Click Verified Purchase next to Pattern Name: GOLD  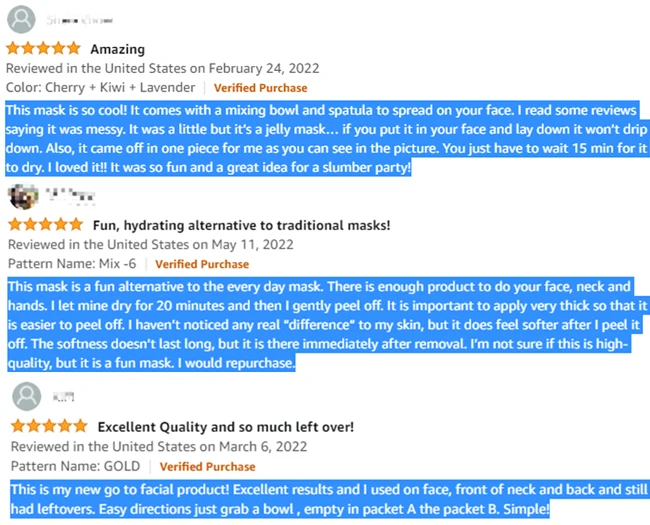[208, 466]
